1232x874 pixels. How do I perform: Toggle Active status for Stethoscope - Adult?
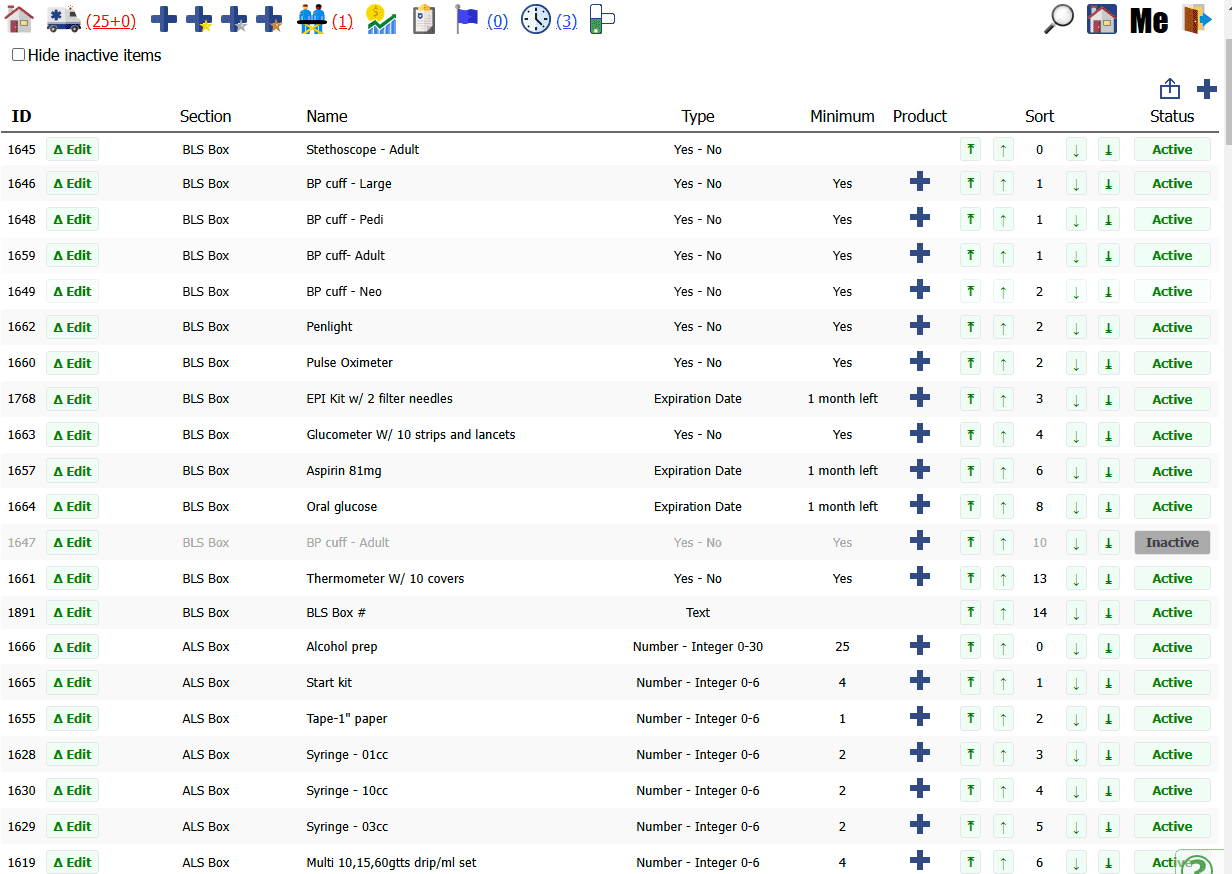click(1172, 150)
